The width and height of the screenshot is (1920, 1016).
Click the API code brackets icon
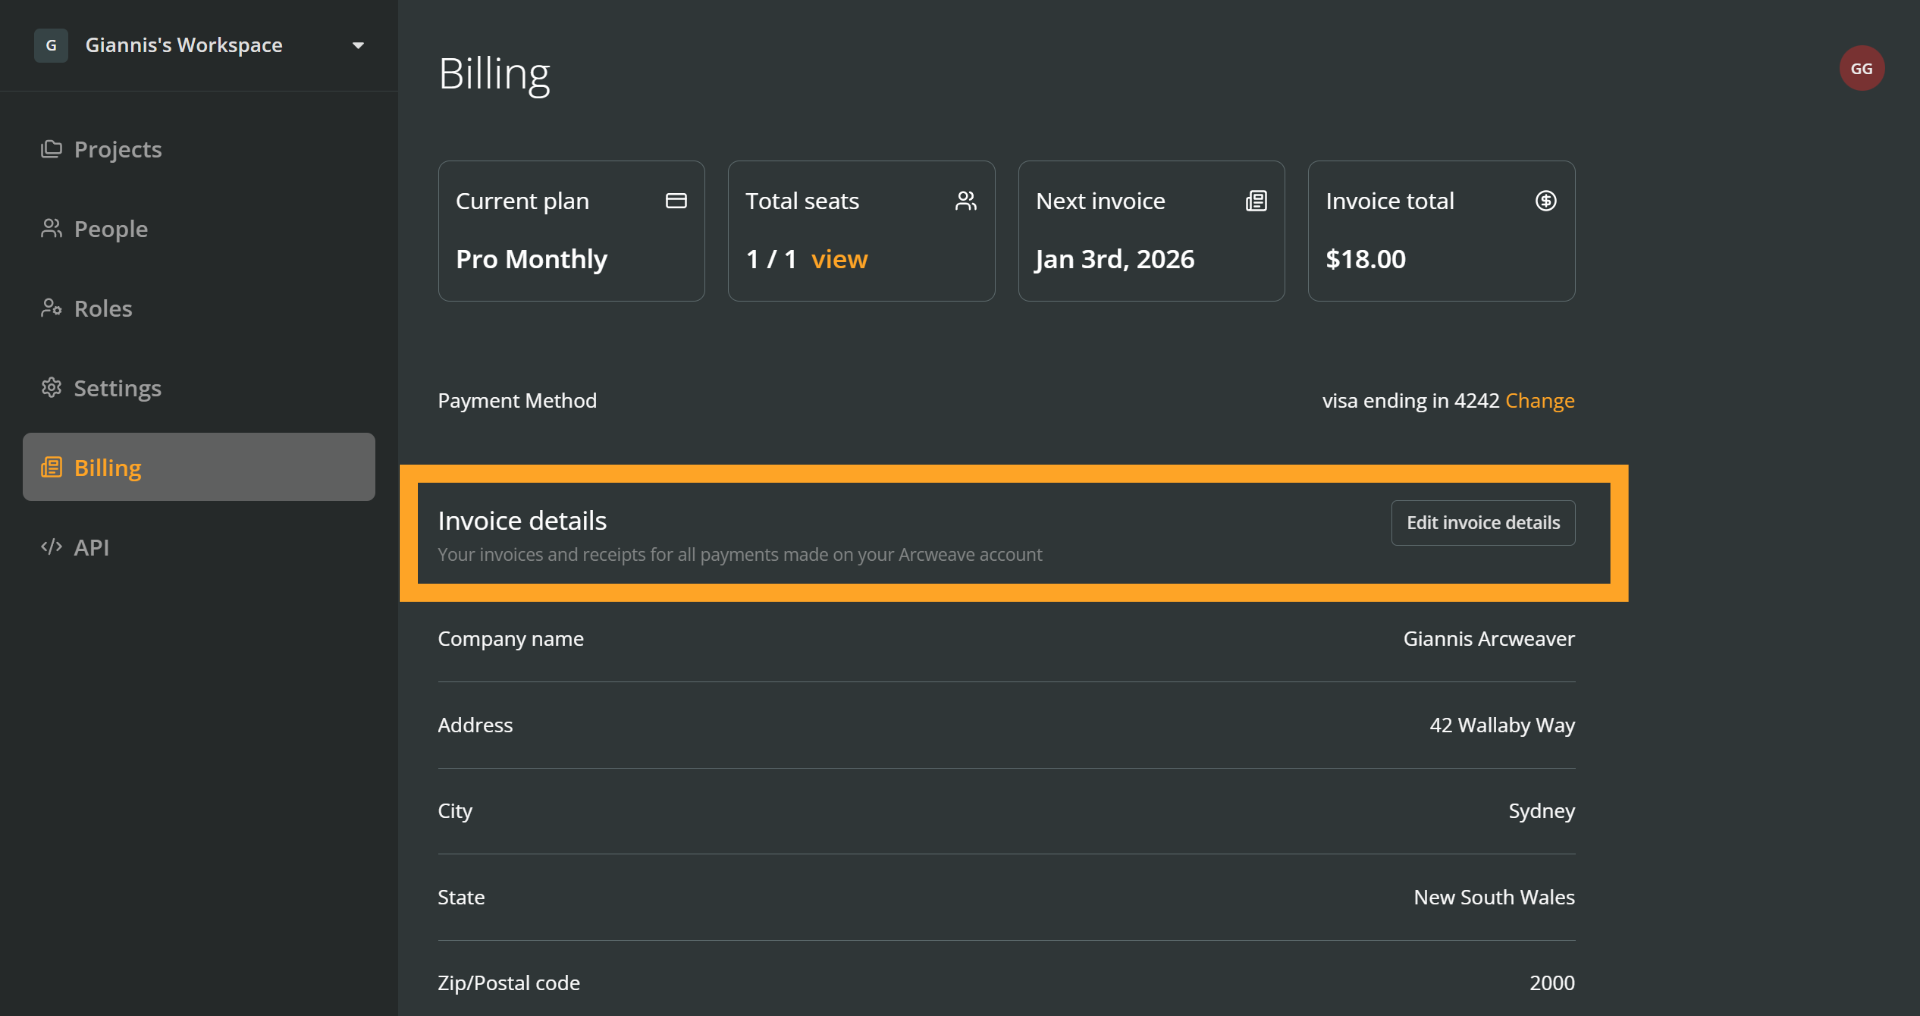pyautogui.click(x=51, y=547)
